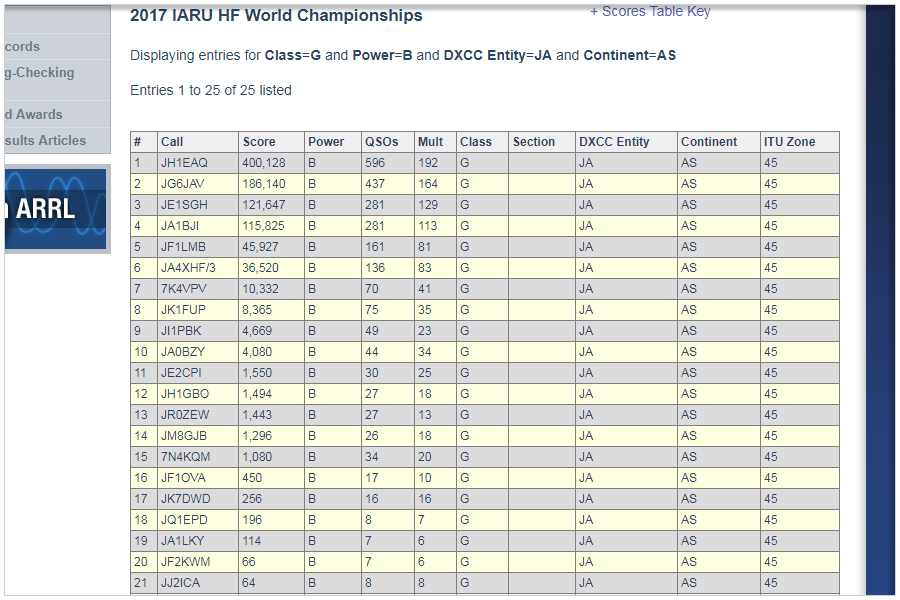900x600 pixels.
Task: Open the JA0BZY callsign entry
Action: [x=184, y=352]
